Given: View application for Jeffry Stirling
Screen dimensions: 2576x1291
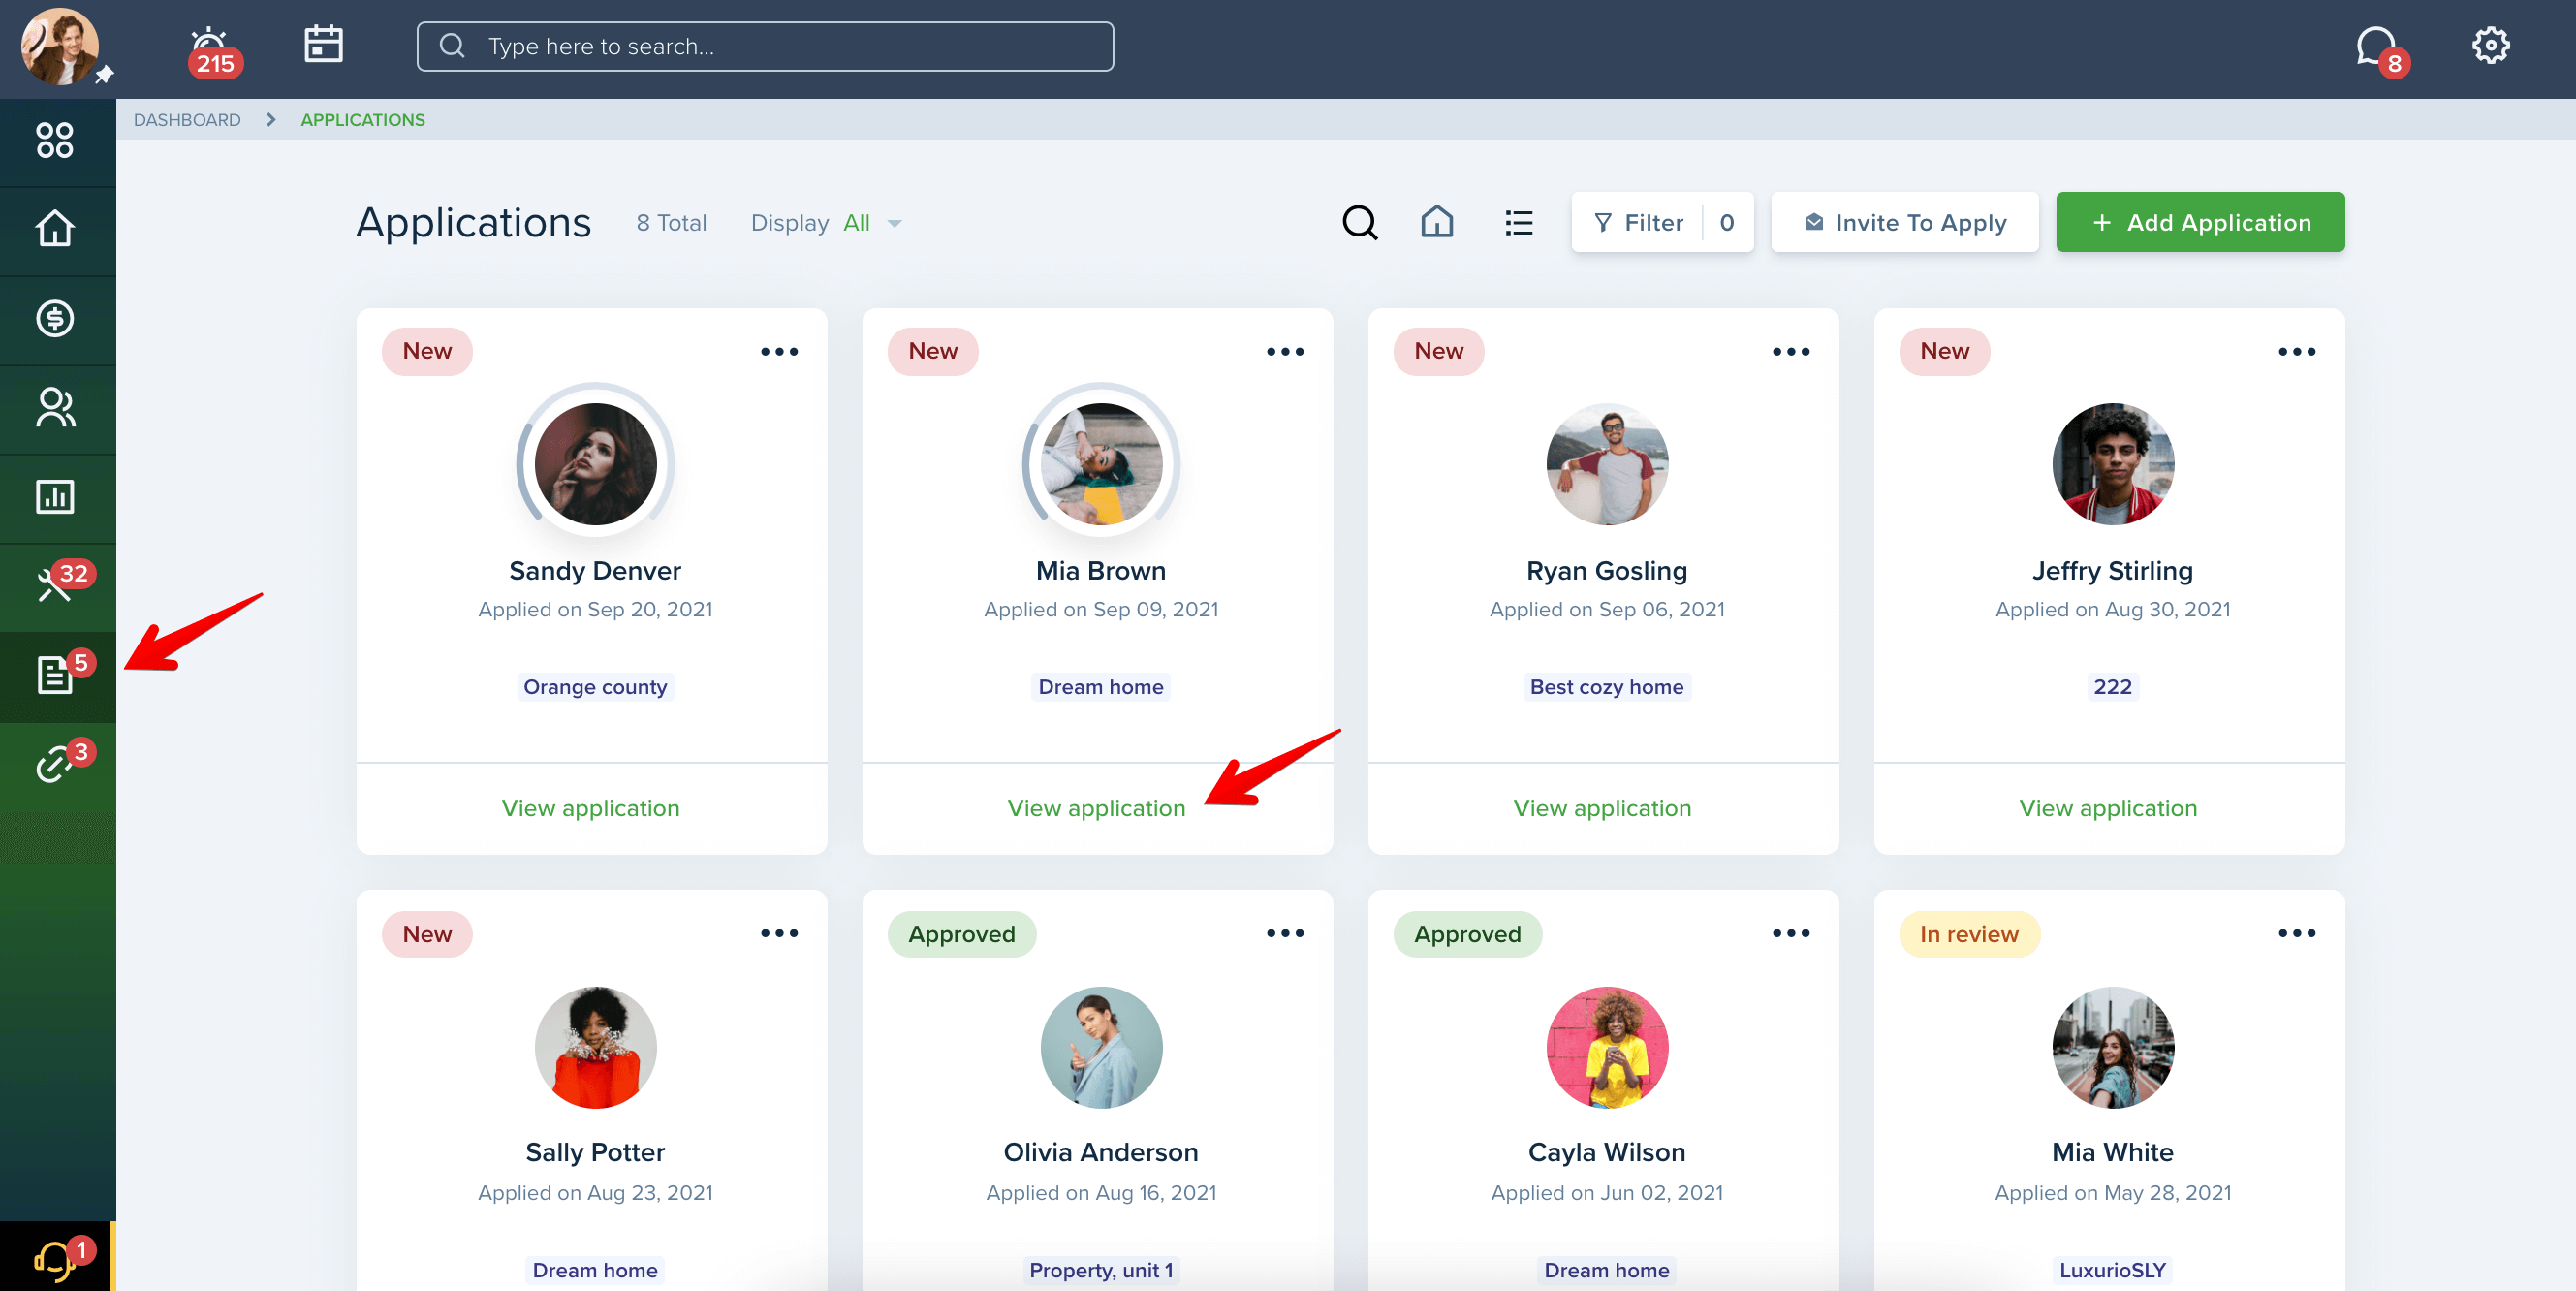Looking at the screenshot, I should tap(2109, 808).
